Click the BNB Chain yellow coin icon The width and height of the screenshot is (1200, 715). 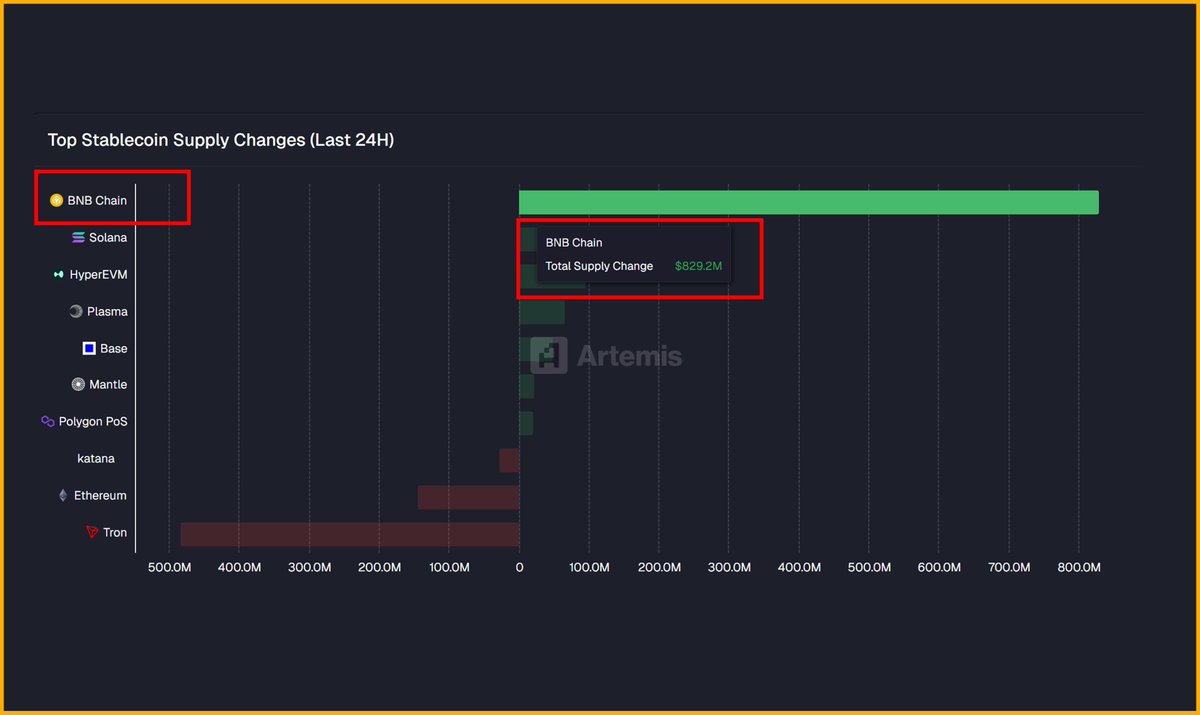tap(57, 200)
